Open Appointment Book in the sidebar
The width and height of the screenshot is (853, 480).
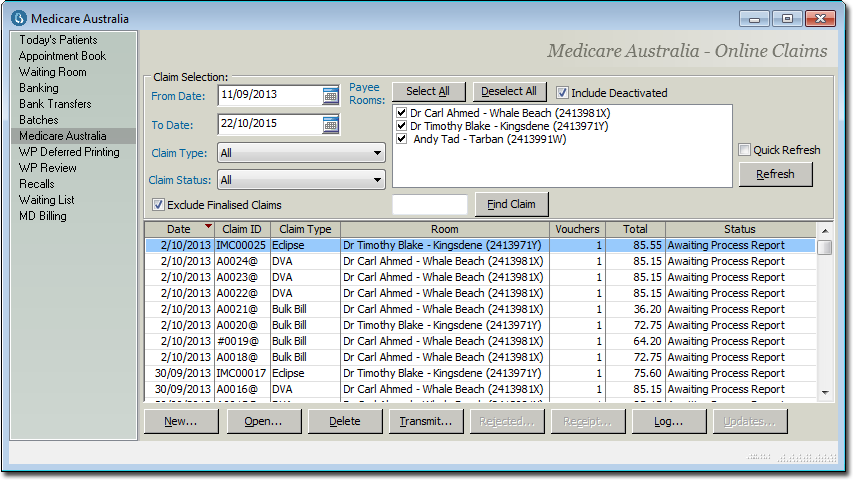pos(62,56)
